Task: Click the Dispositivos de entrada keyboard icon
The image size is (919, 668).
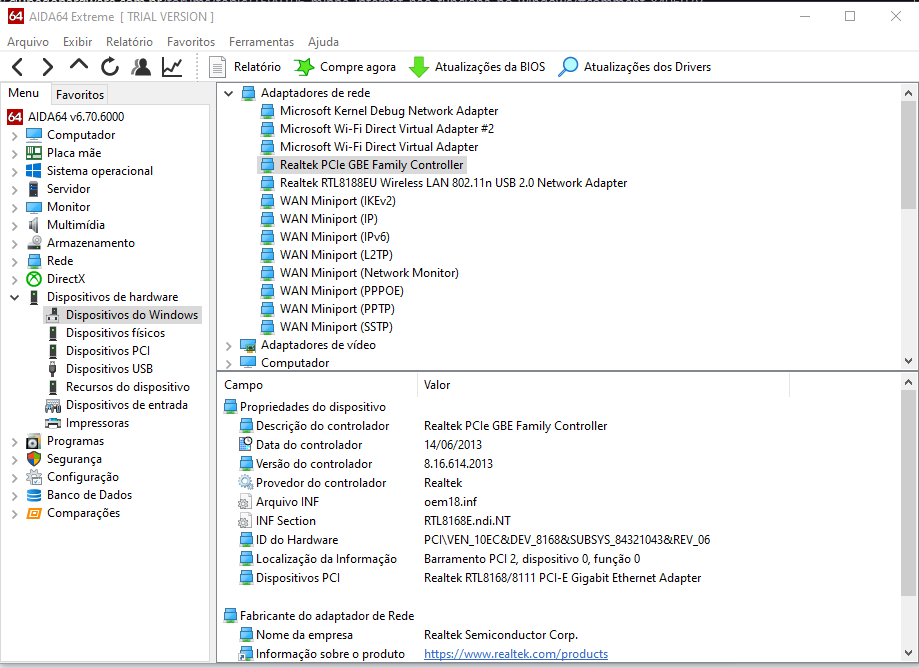Action: 53,405
